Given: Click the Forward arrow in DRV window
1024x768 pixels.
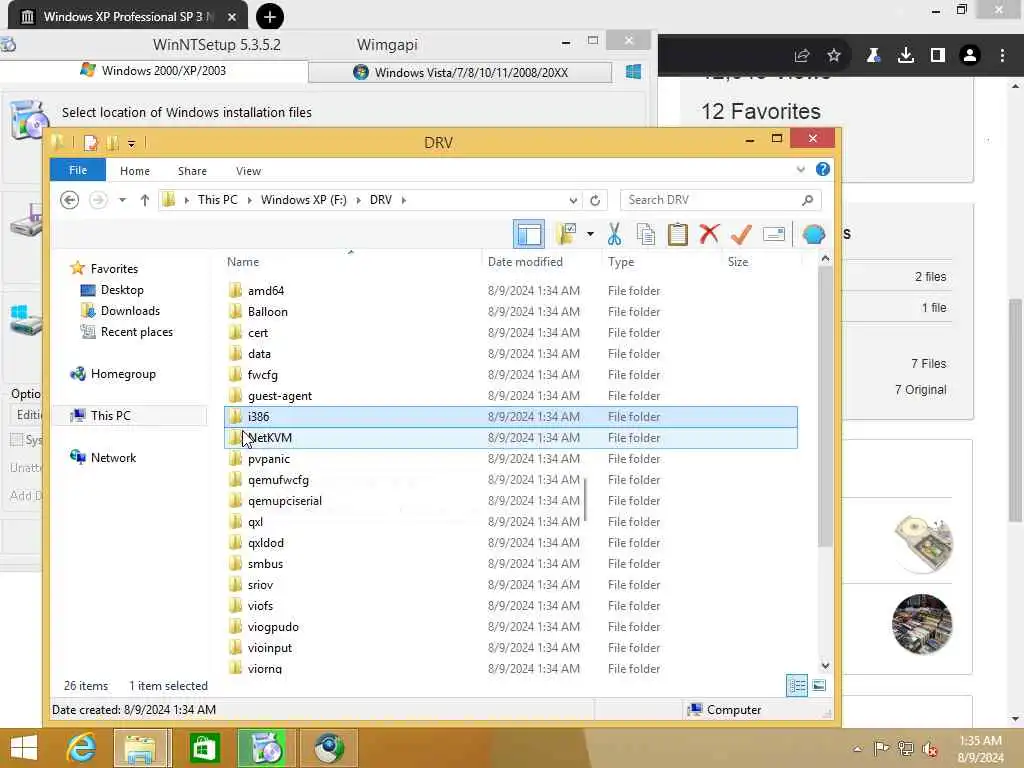Looking at the screenshot, I should (x=98, y=200).
